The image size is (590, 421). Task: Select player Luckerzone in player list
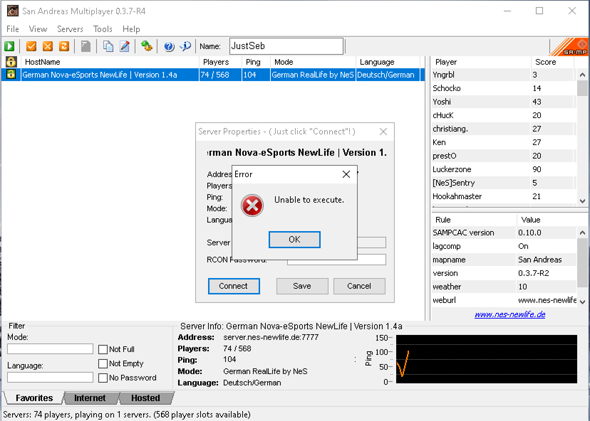(503, 169)
